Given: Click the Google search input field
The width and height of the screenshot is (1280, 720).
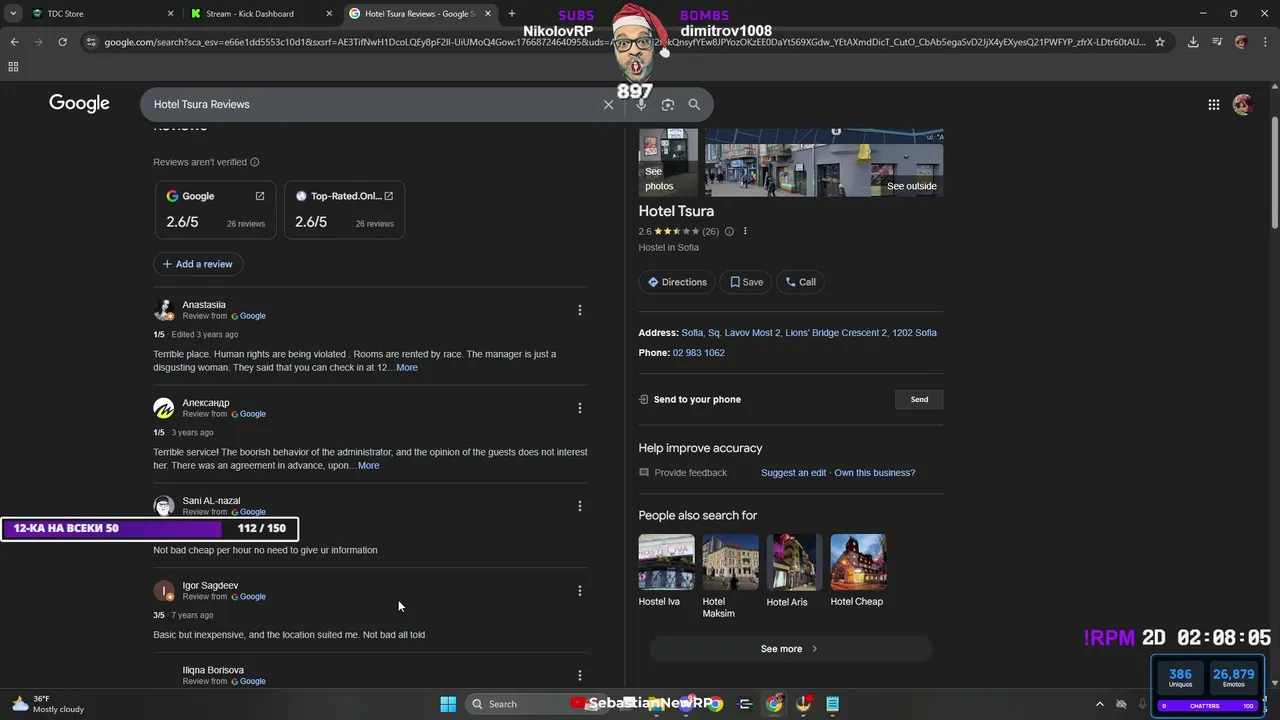Looking at the screenshot, I should click(370, 104).
